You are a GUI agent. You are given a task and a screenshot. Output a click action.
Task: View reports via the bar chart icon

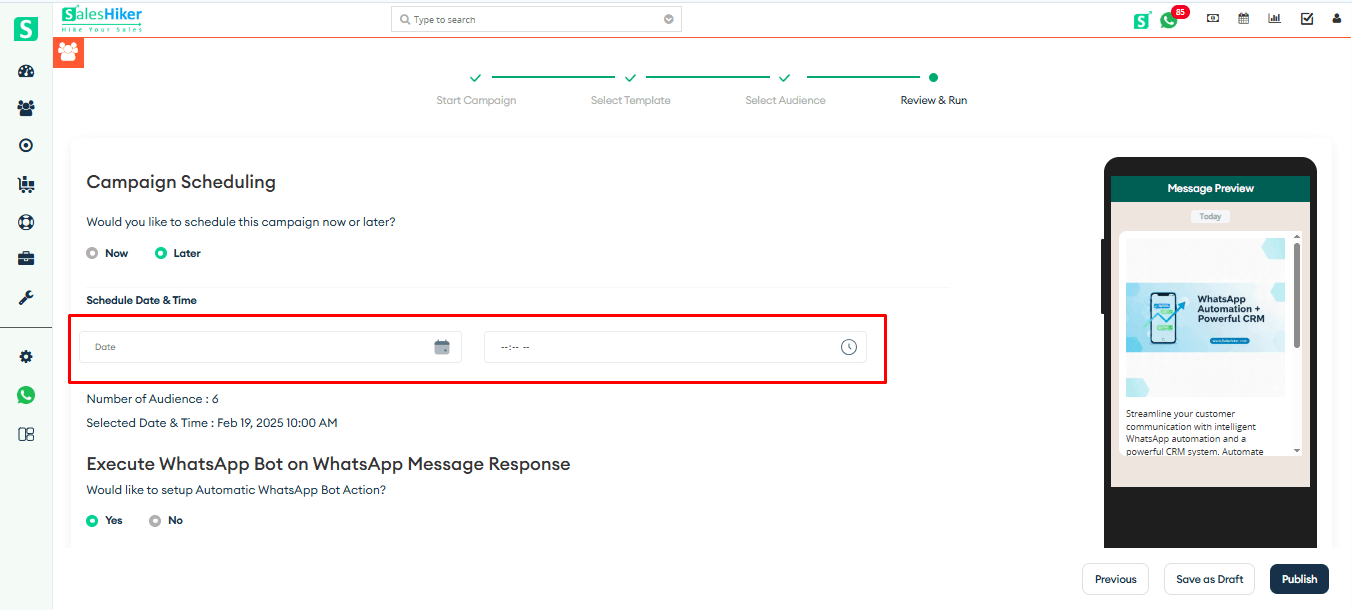pyautogui.click(x=1274, y=18)
